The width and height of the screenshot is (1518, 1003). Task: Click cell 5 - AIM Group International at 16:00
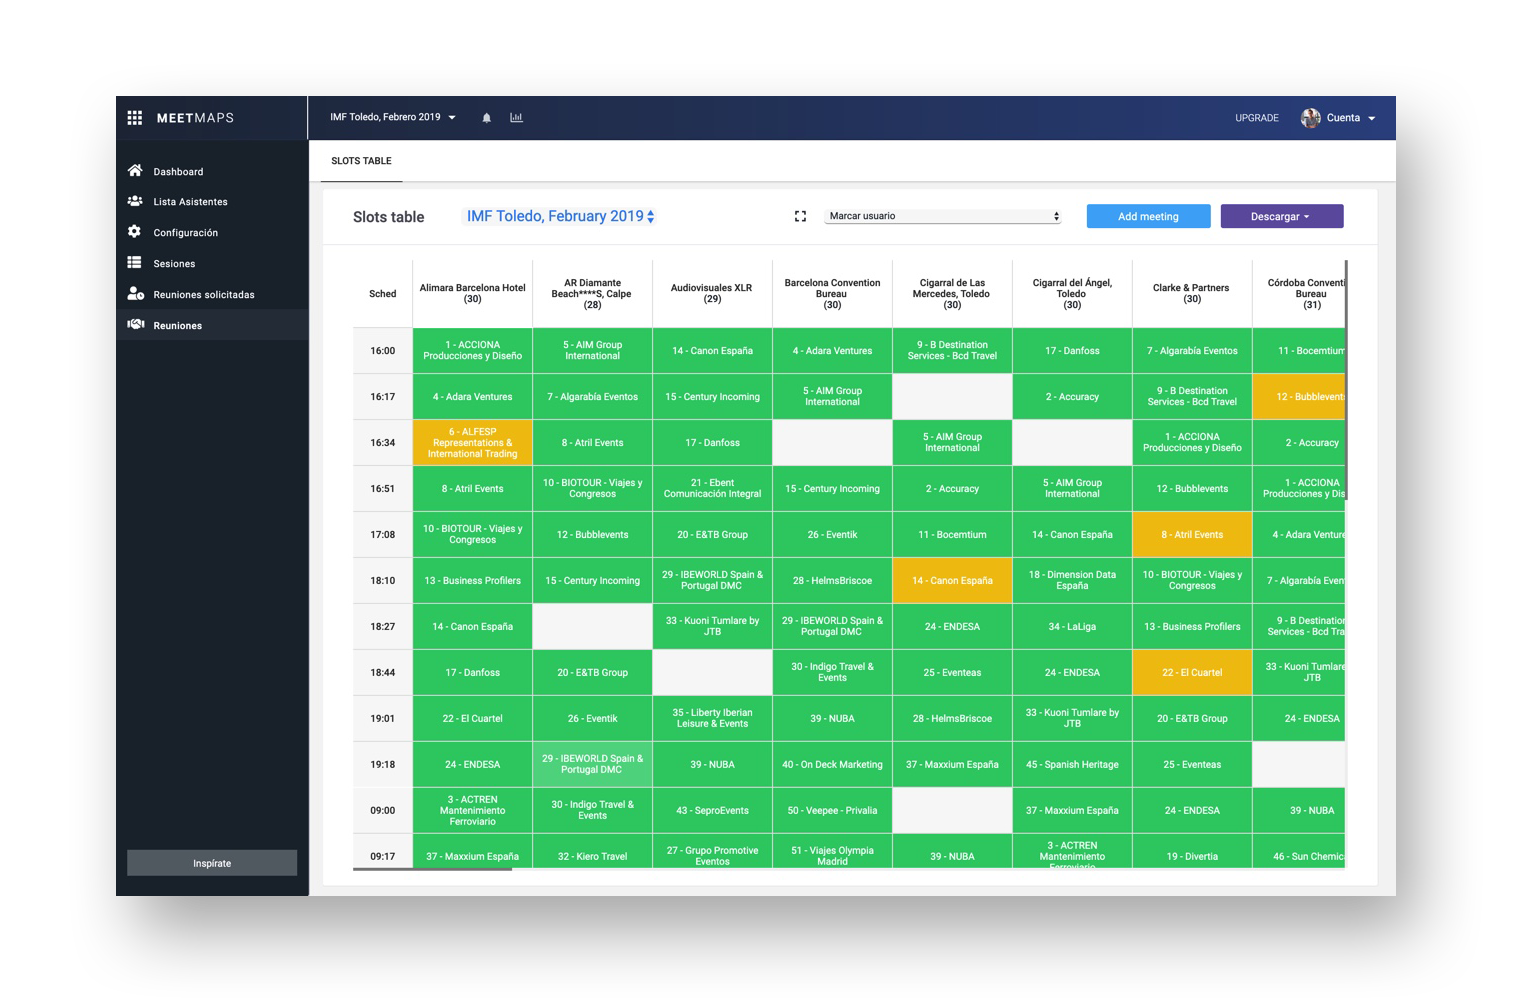[592, 351]
